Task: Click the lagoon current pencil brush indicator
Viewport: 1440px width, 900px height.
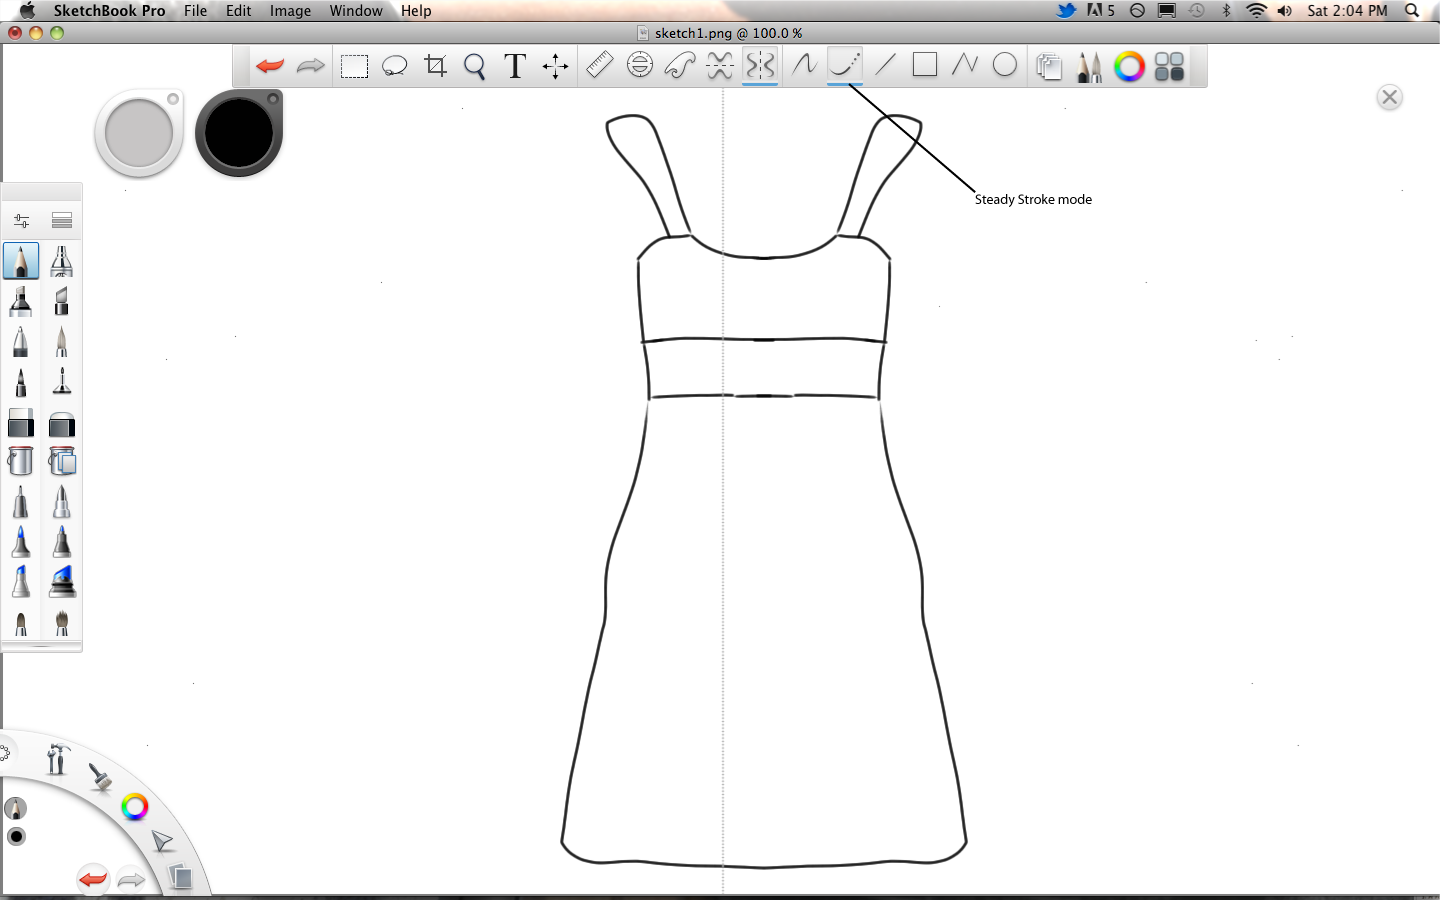Action: [15, 808]
